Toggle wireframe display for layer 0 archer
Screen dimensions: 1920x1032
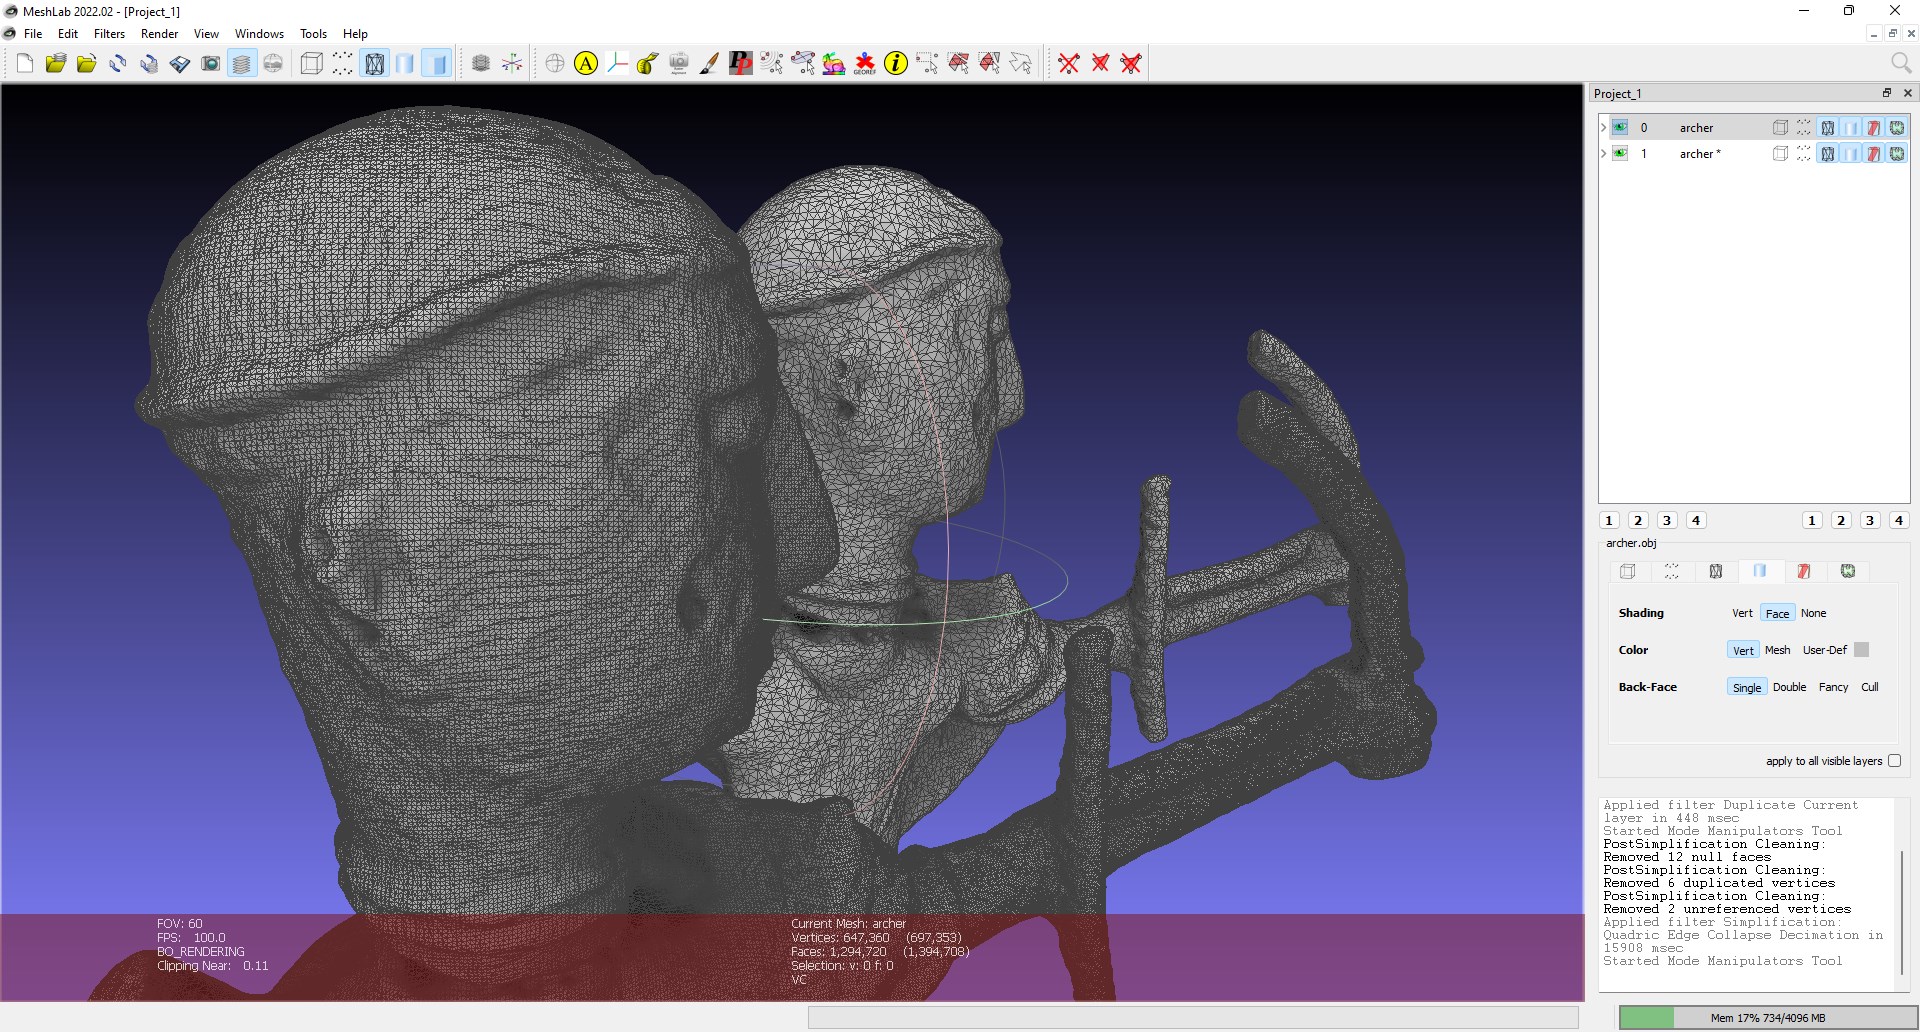[x=1828, y=127]
